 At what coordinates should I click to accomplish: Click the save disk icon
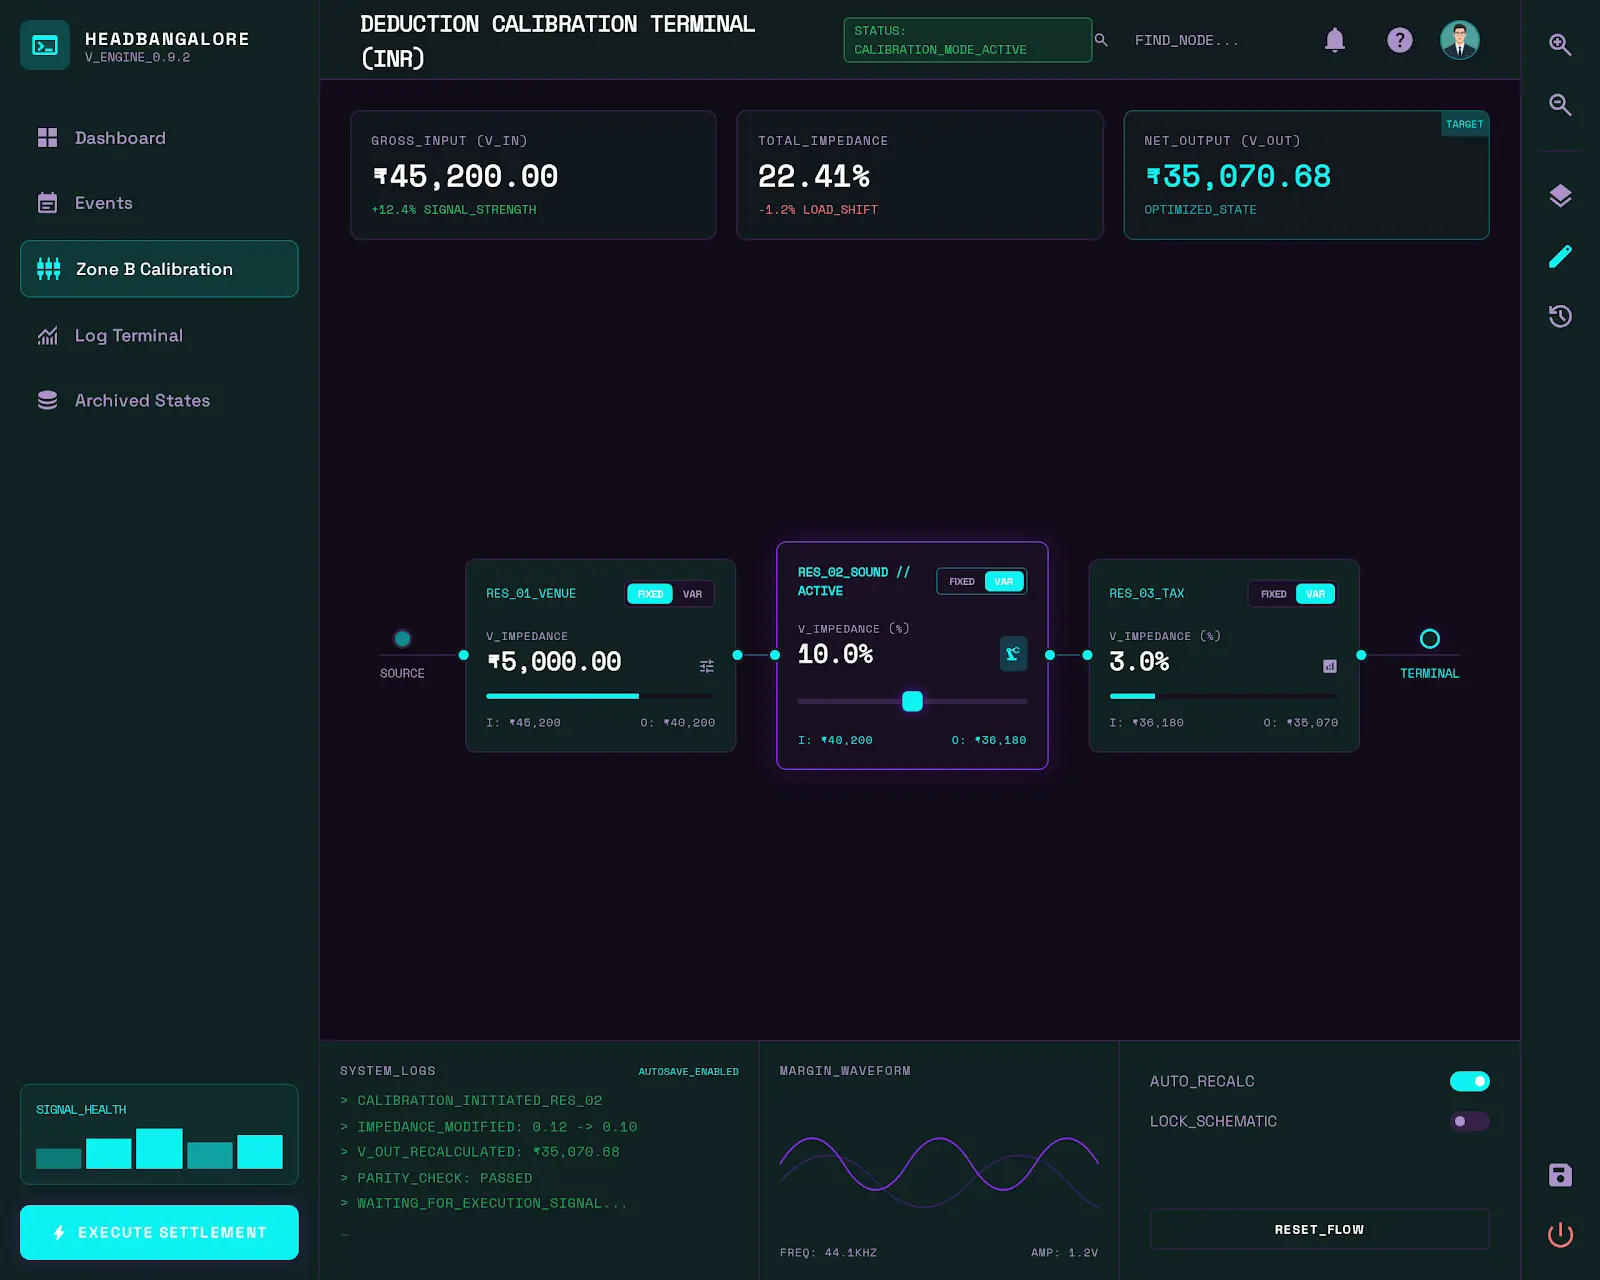(1560, 1175)
